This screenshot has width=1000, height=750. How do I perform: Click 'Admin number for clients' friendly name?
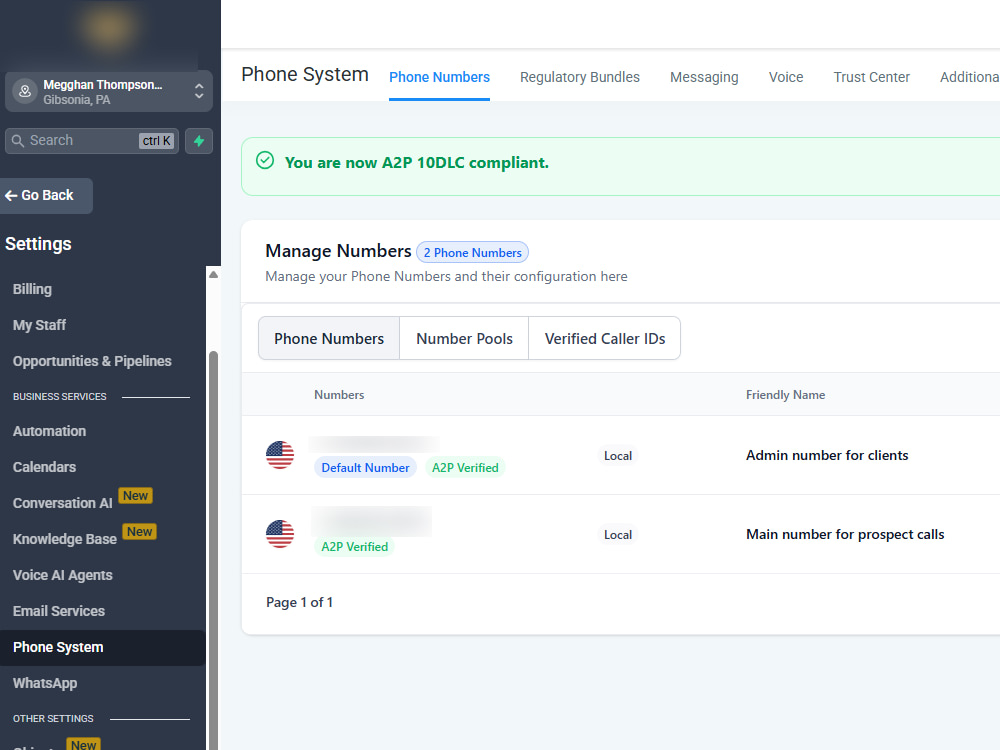point(827,455)
